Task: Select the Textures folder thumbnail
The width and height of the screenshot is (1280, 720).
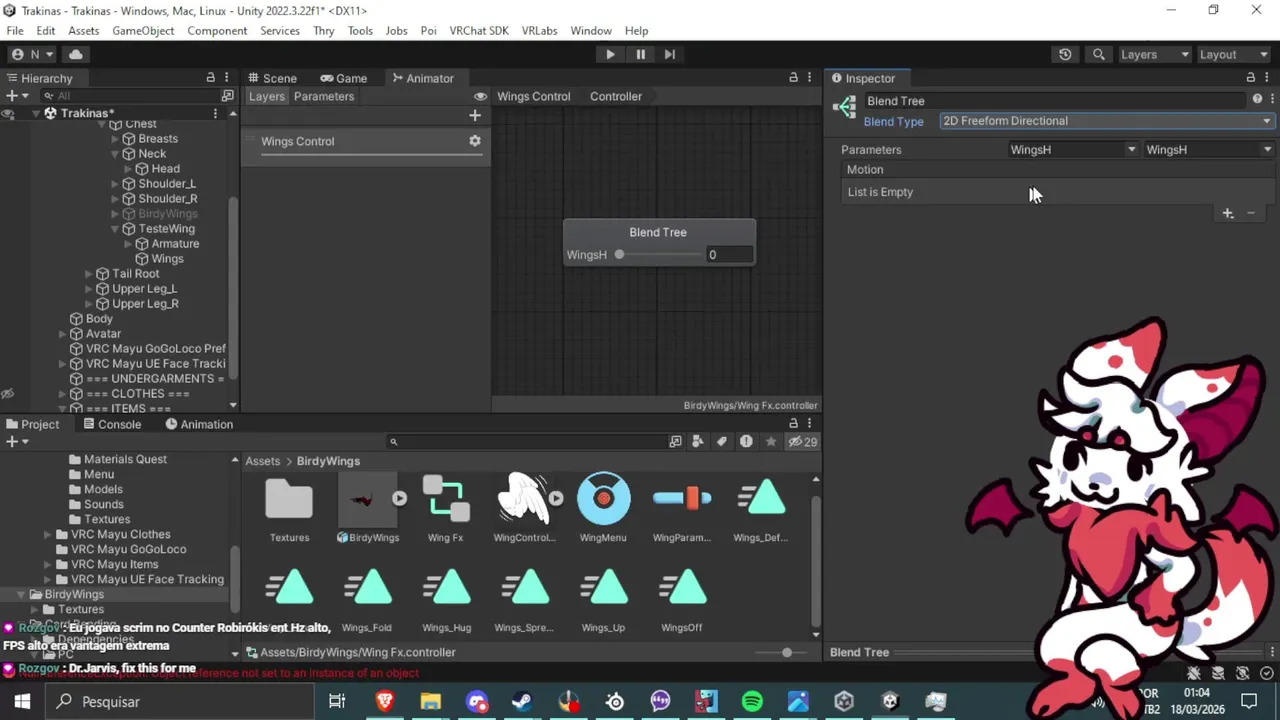Action: pyautogui.click(x=289, y=500)
